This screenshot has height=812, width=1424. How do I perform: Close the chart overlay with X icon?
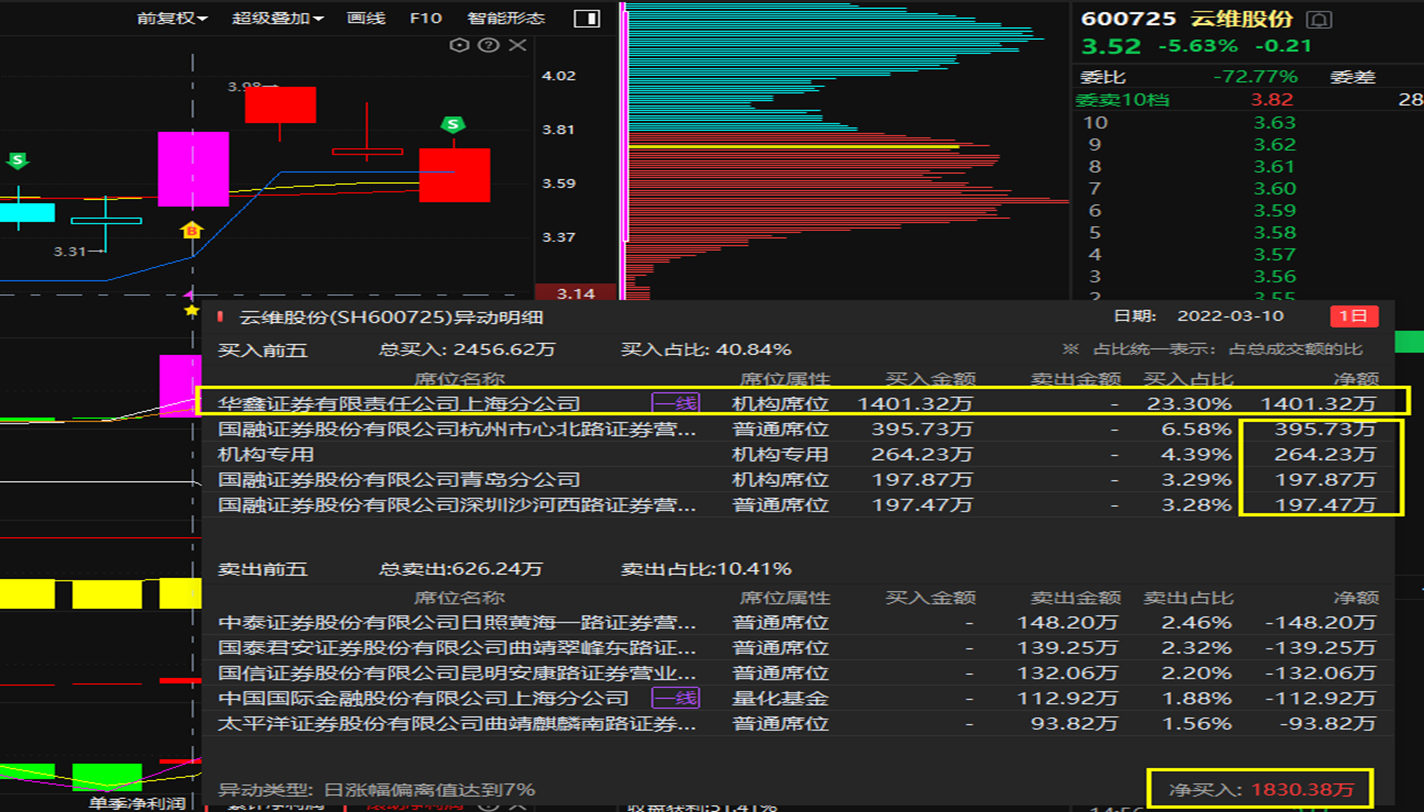tap(517, 45)
